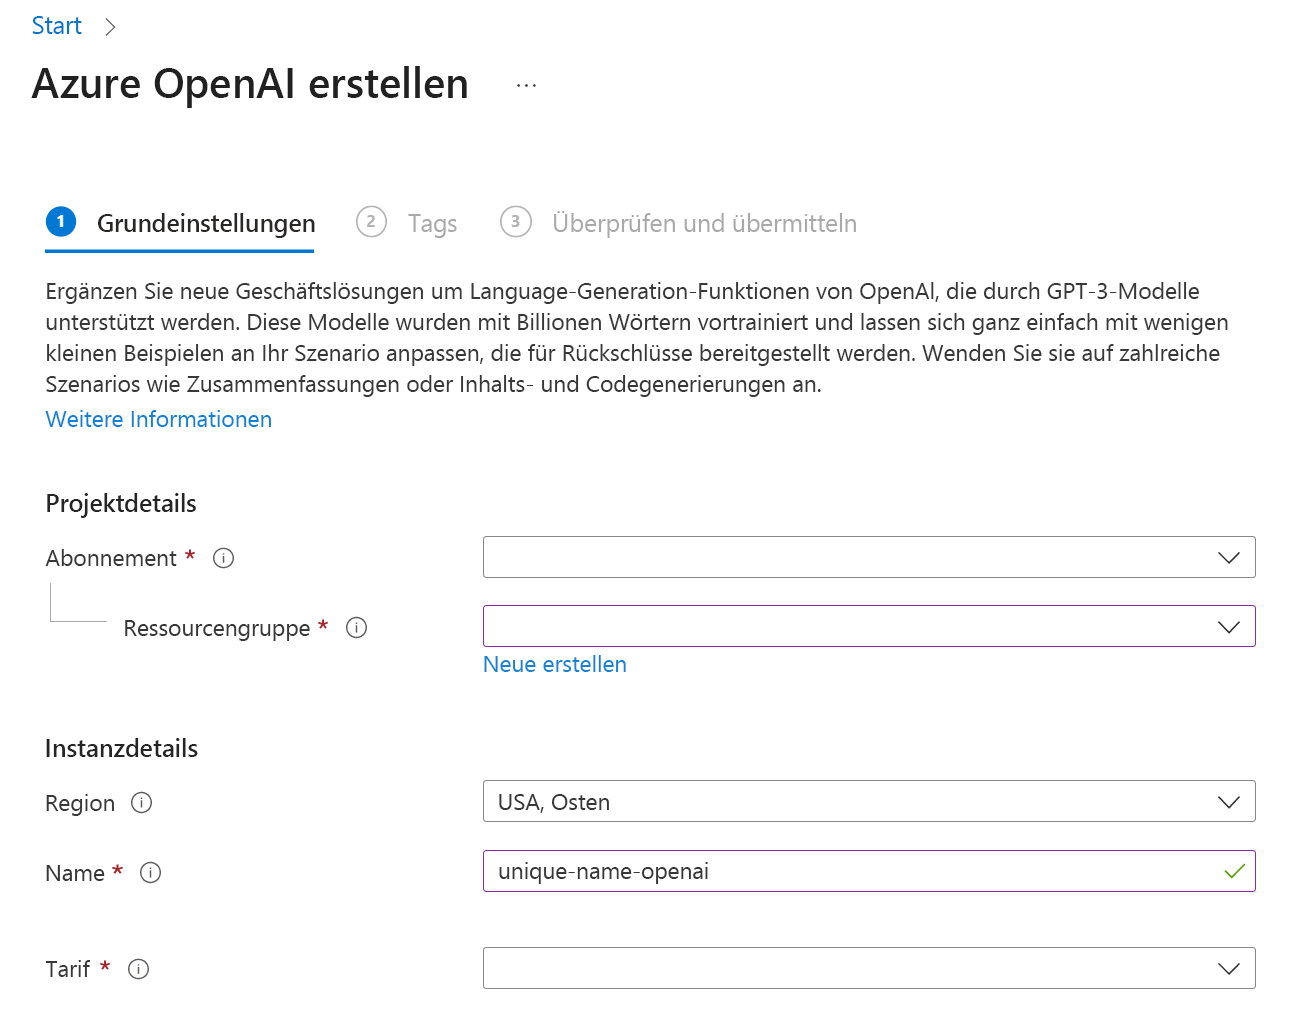Click the Abonnement field label
This screenshot has width=1307, height=1016.
pos(111,558)
